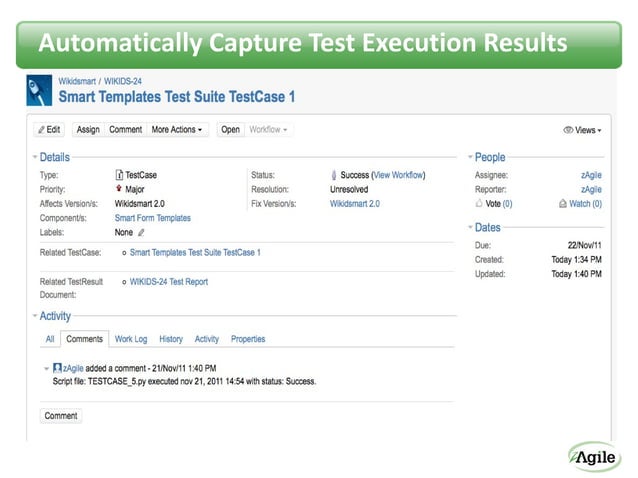Click the Comment button below the activity
Screen dimensions: 638x478
click(61, 415)
